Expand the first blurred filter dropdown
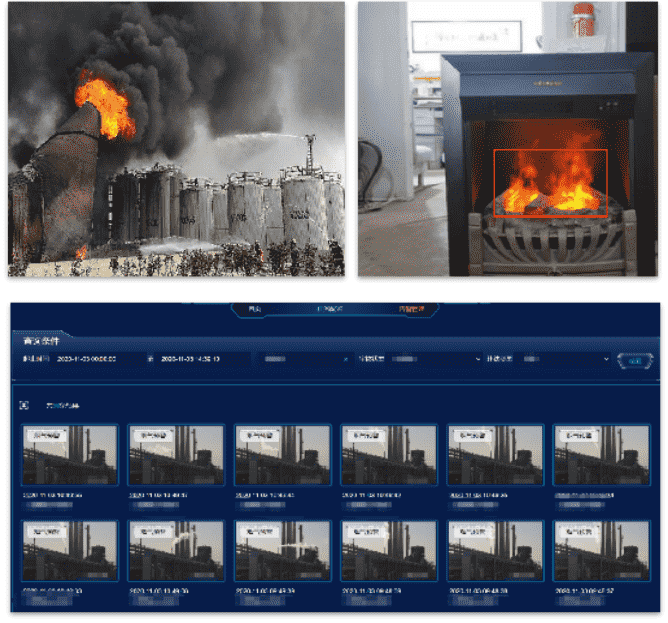 click(300, 358)
